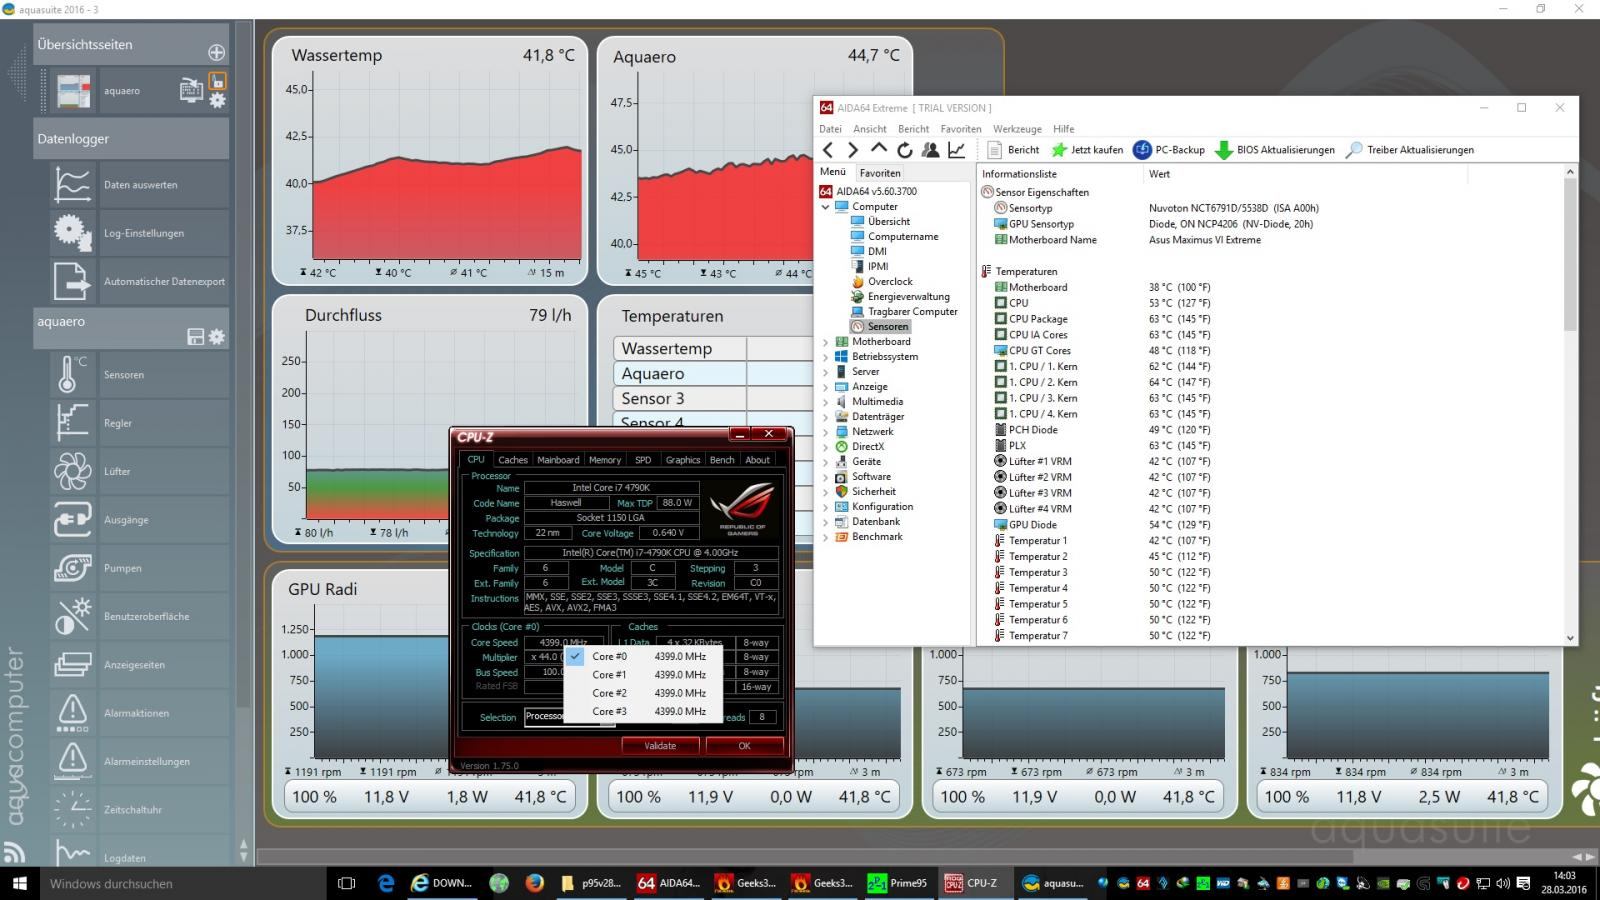Image resolution: width=1600 pixels, height=900 pixels.
Task: Go back in AIDA64 toolbar
Action: 828,150
